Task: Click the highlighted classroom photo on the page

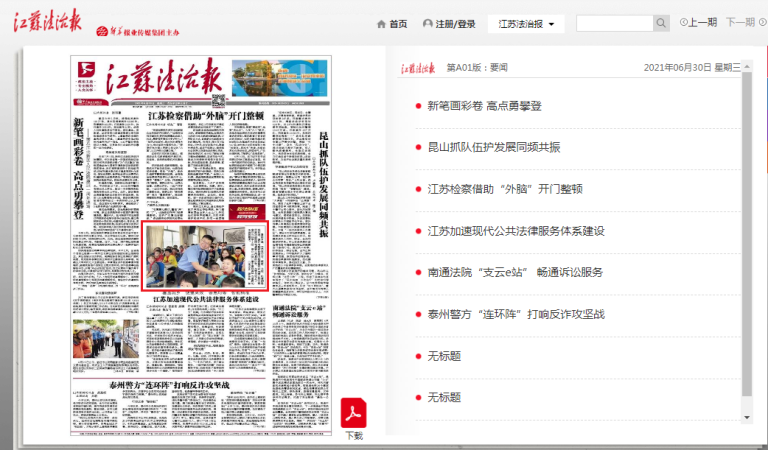Action: coord(205,256)
